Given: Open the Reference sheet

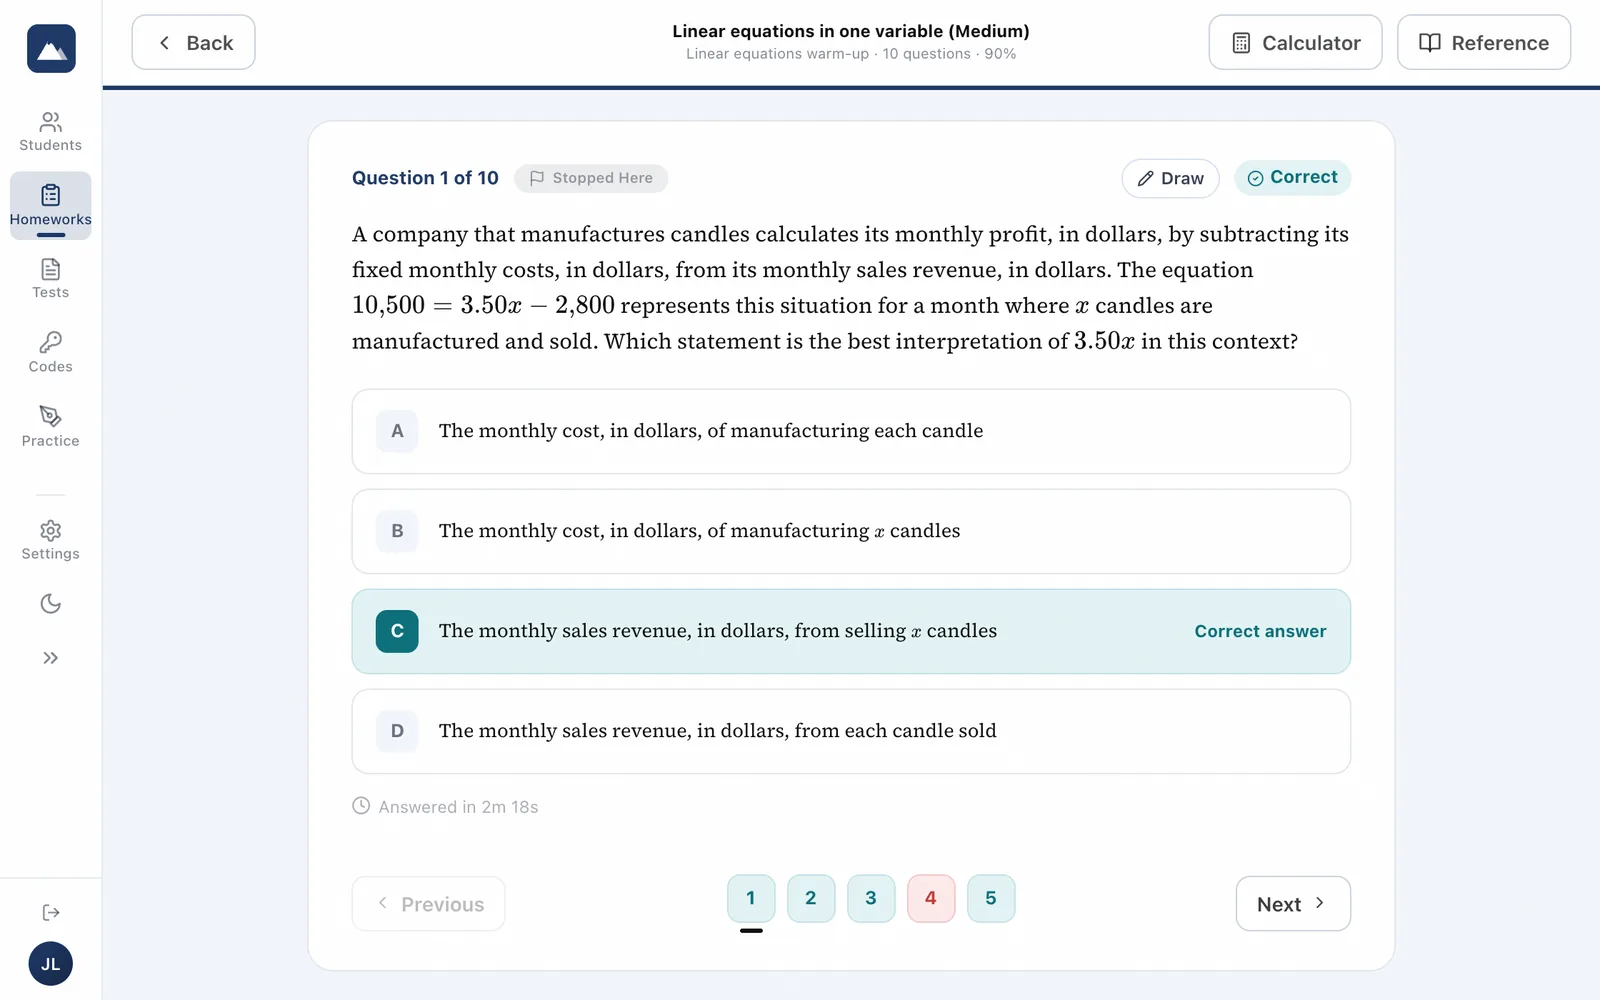Looking at the screenshot, I should pos(1484,42).
